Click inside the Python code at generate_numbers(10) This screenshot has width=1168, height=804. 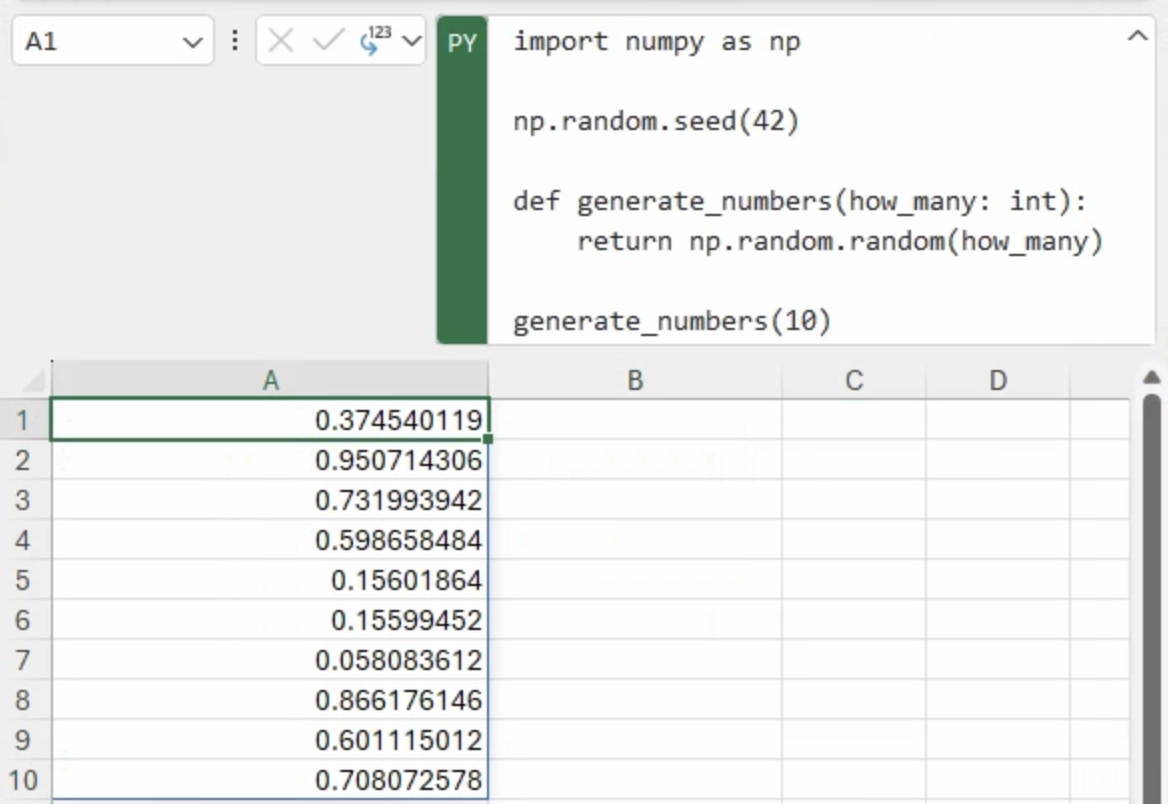pyautogui.click(x=672, y=322)
